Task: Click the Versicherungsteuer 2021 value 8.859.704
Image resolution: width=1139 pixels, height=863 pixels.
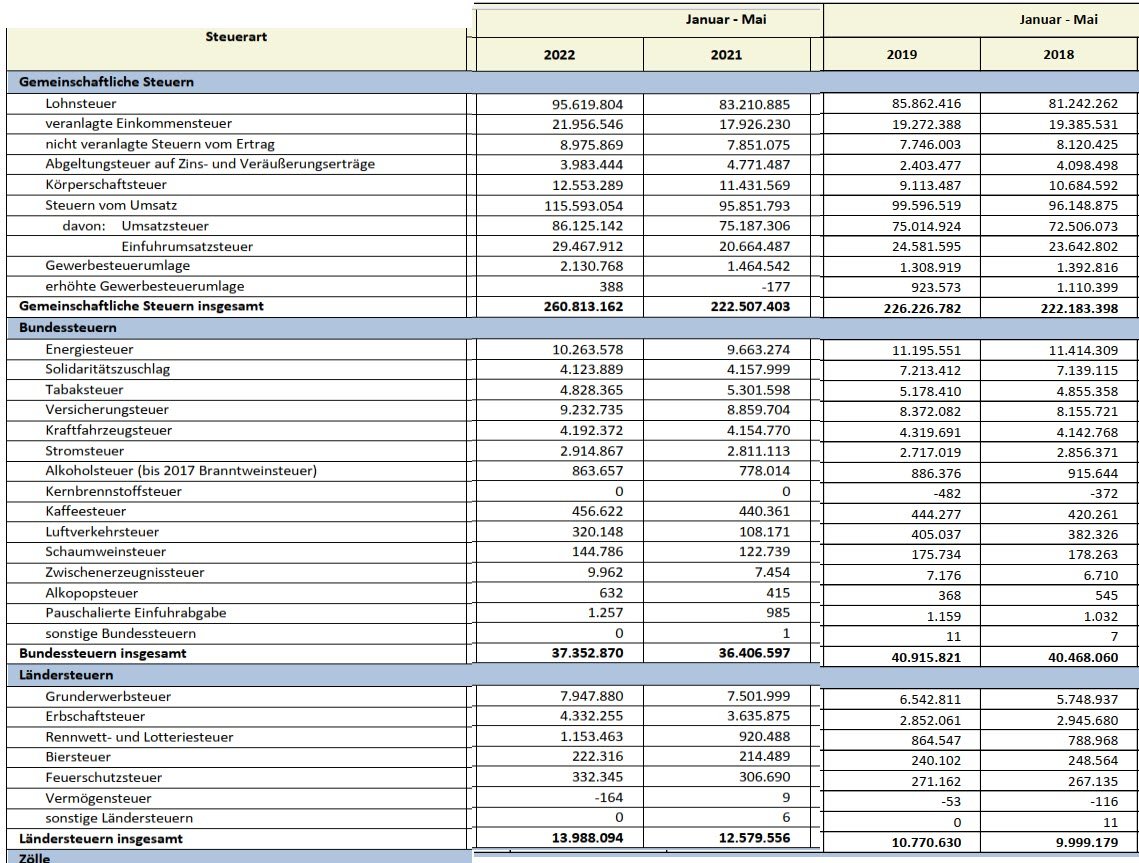Action: [x=758, y=410]
